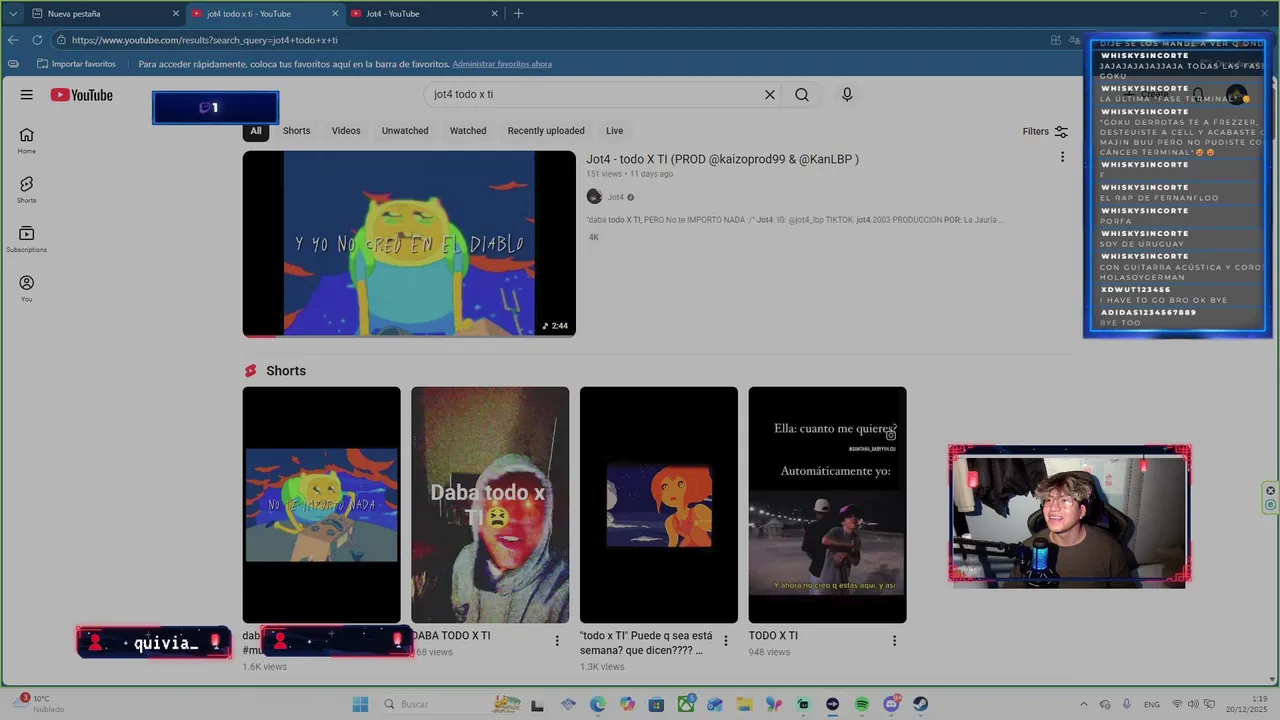This screenshot has width=1280, height=720.
Task: Click the 4K badge under the video
Action: click(x=594, y=237)
